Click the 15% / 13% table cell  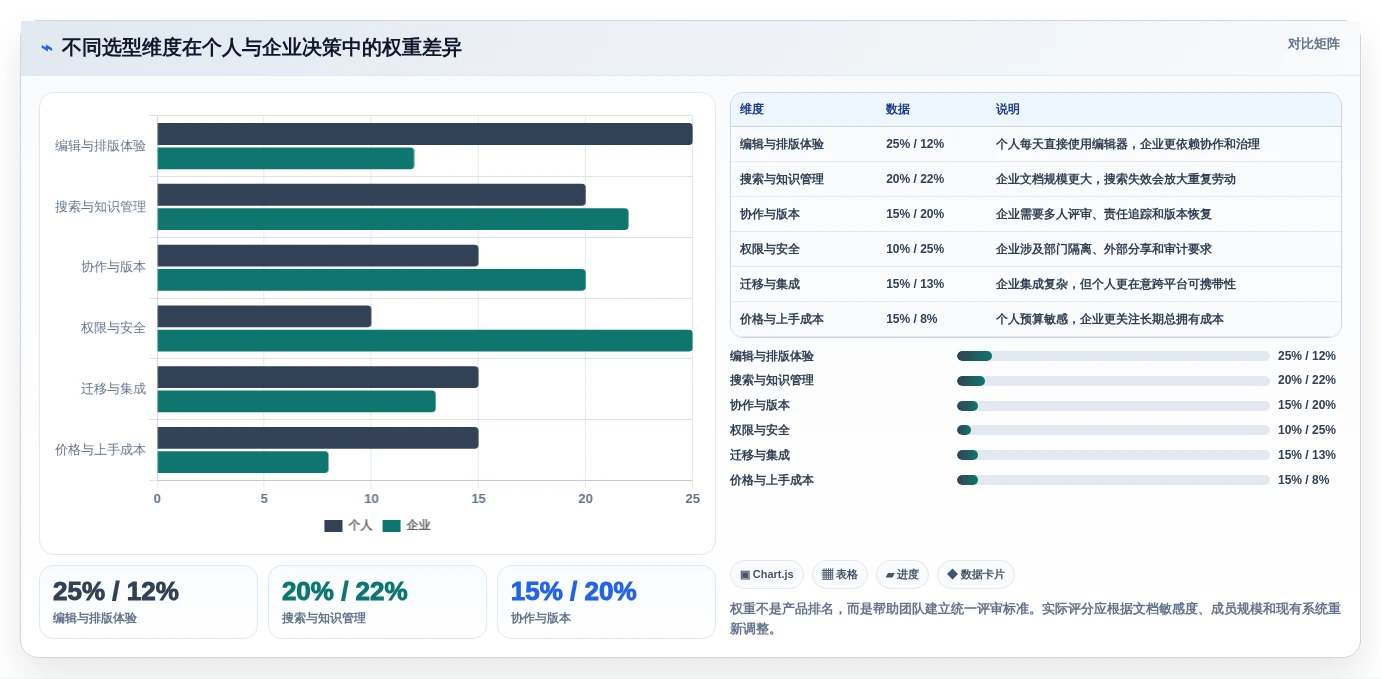tap(915, 284)
